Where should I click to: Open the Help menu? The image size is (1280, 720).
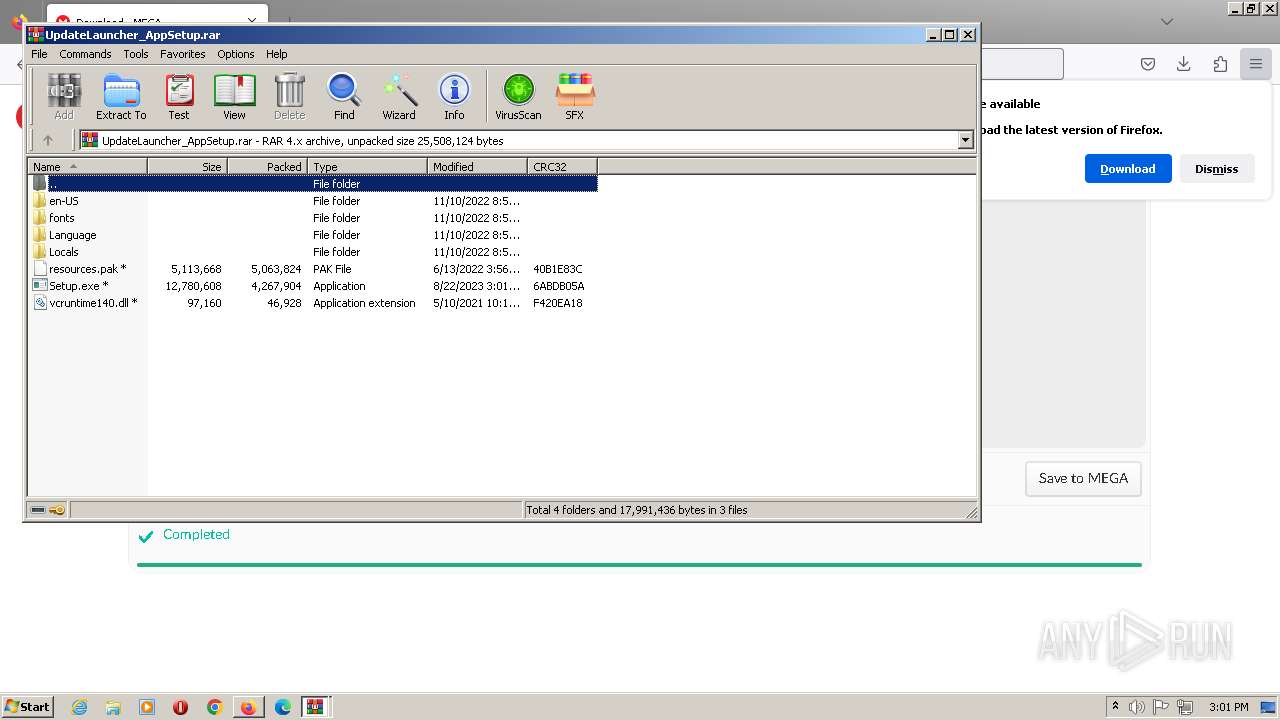[x=277, y=54]
